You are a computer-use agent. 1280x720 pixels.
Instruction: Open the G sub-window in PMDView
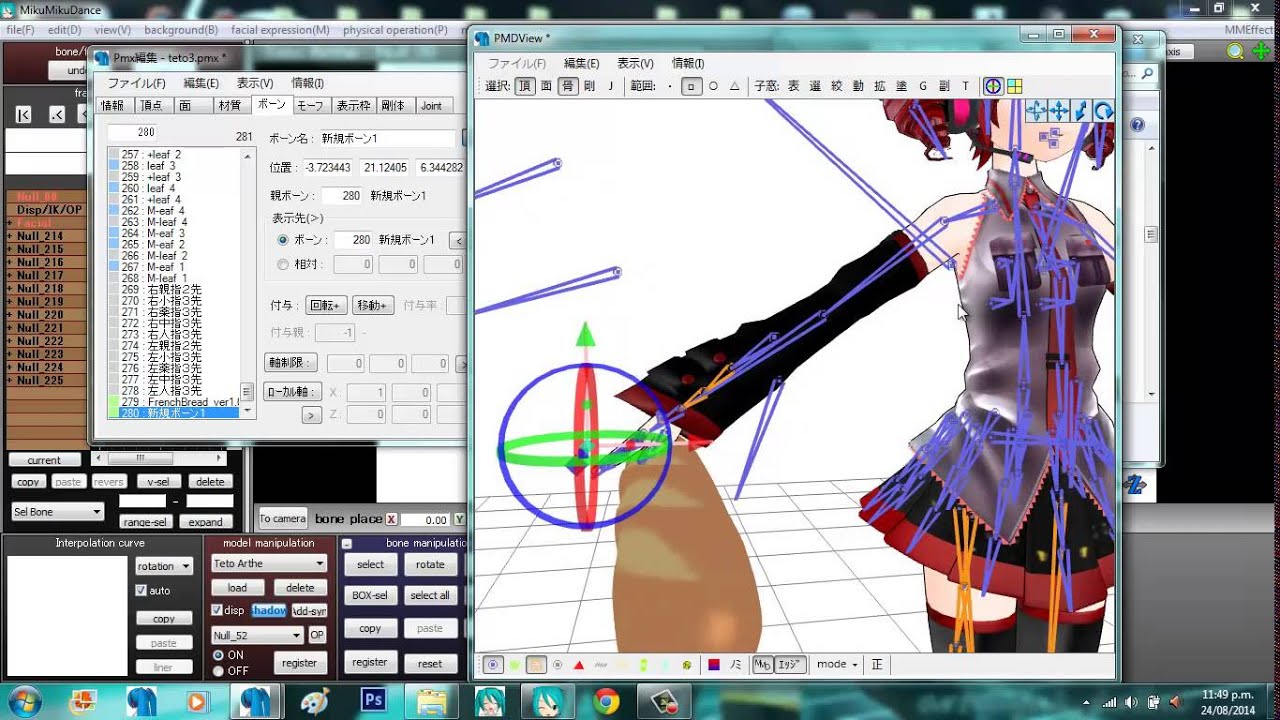coord(923,86)
